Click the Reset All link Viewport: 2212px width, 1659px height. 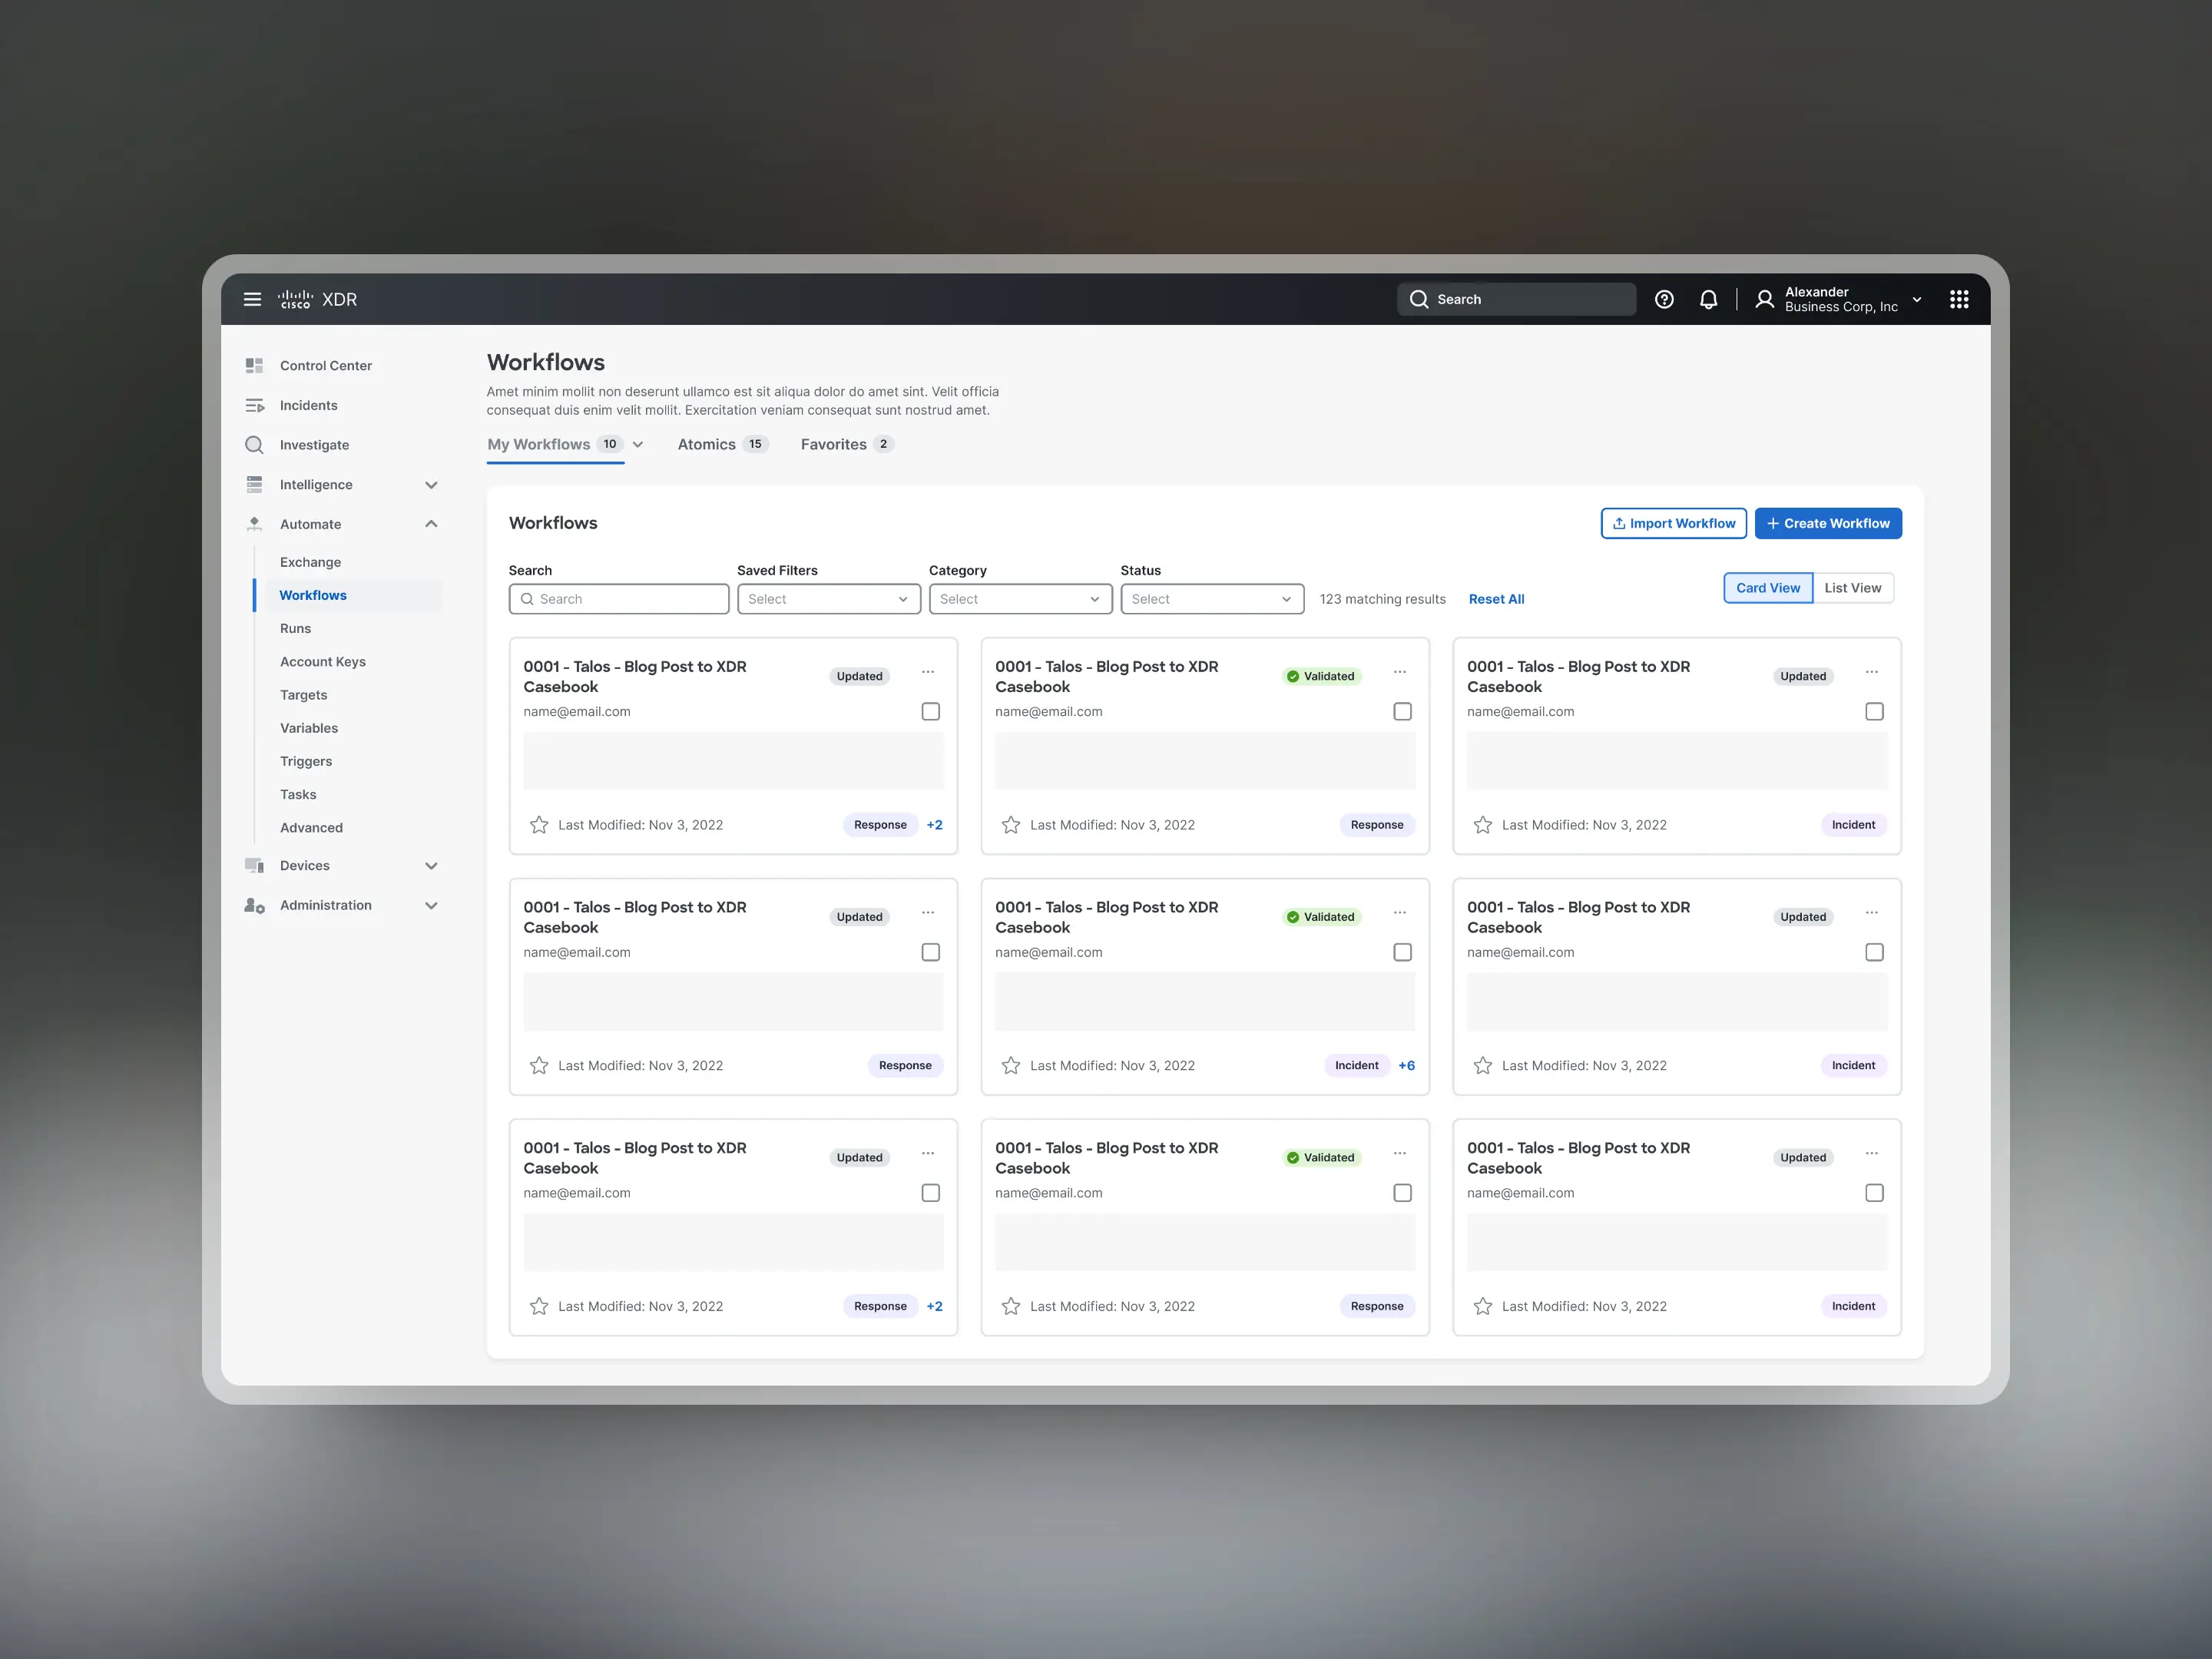(1496, 599)
